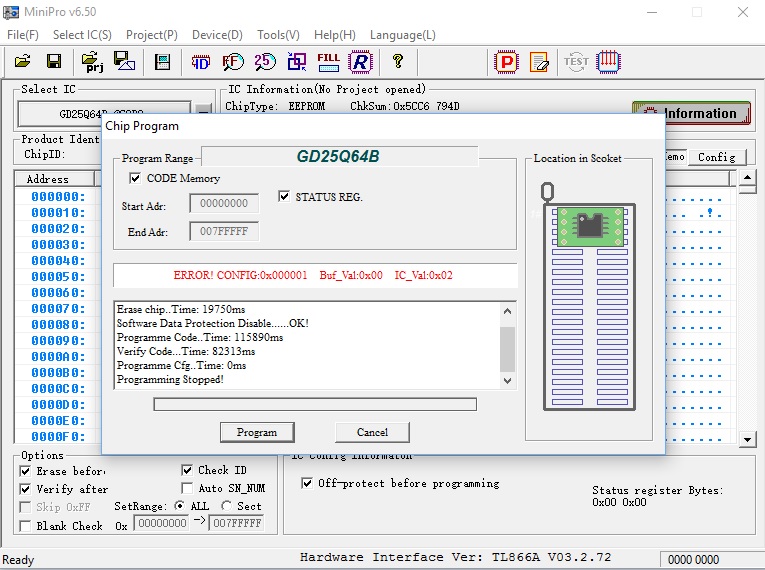Screen dimensions: 765x570
Task: Select address row 0000F0:
Action: click(x=58, y=436)
